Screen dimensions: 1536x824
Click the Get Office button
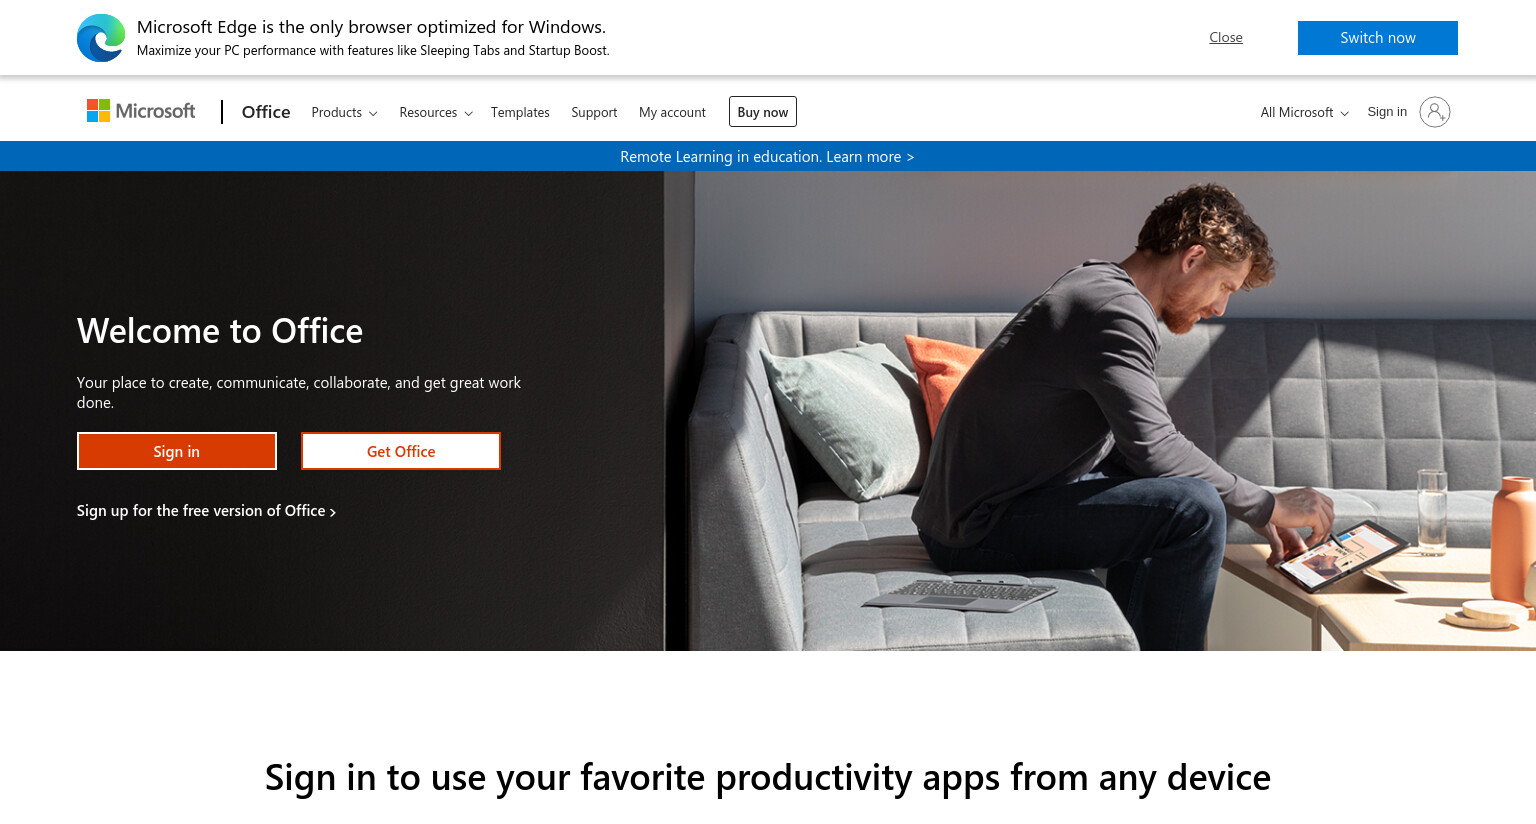coord(401,451)
